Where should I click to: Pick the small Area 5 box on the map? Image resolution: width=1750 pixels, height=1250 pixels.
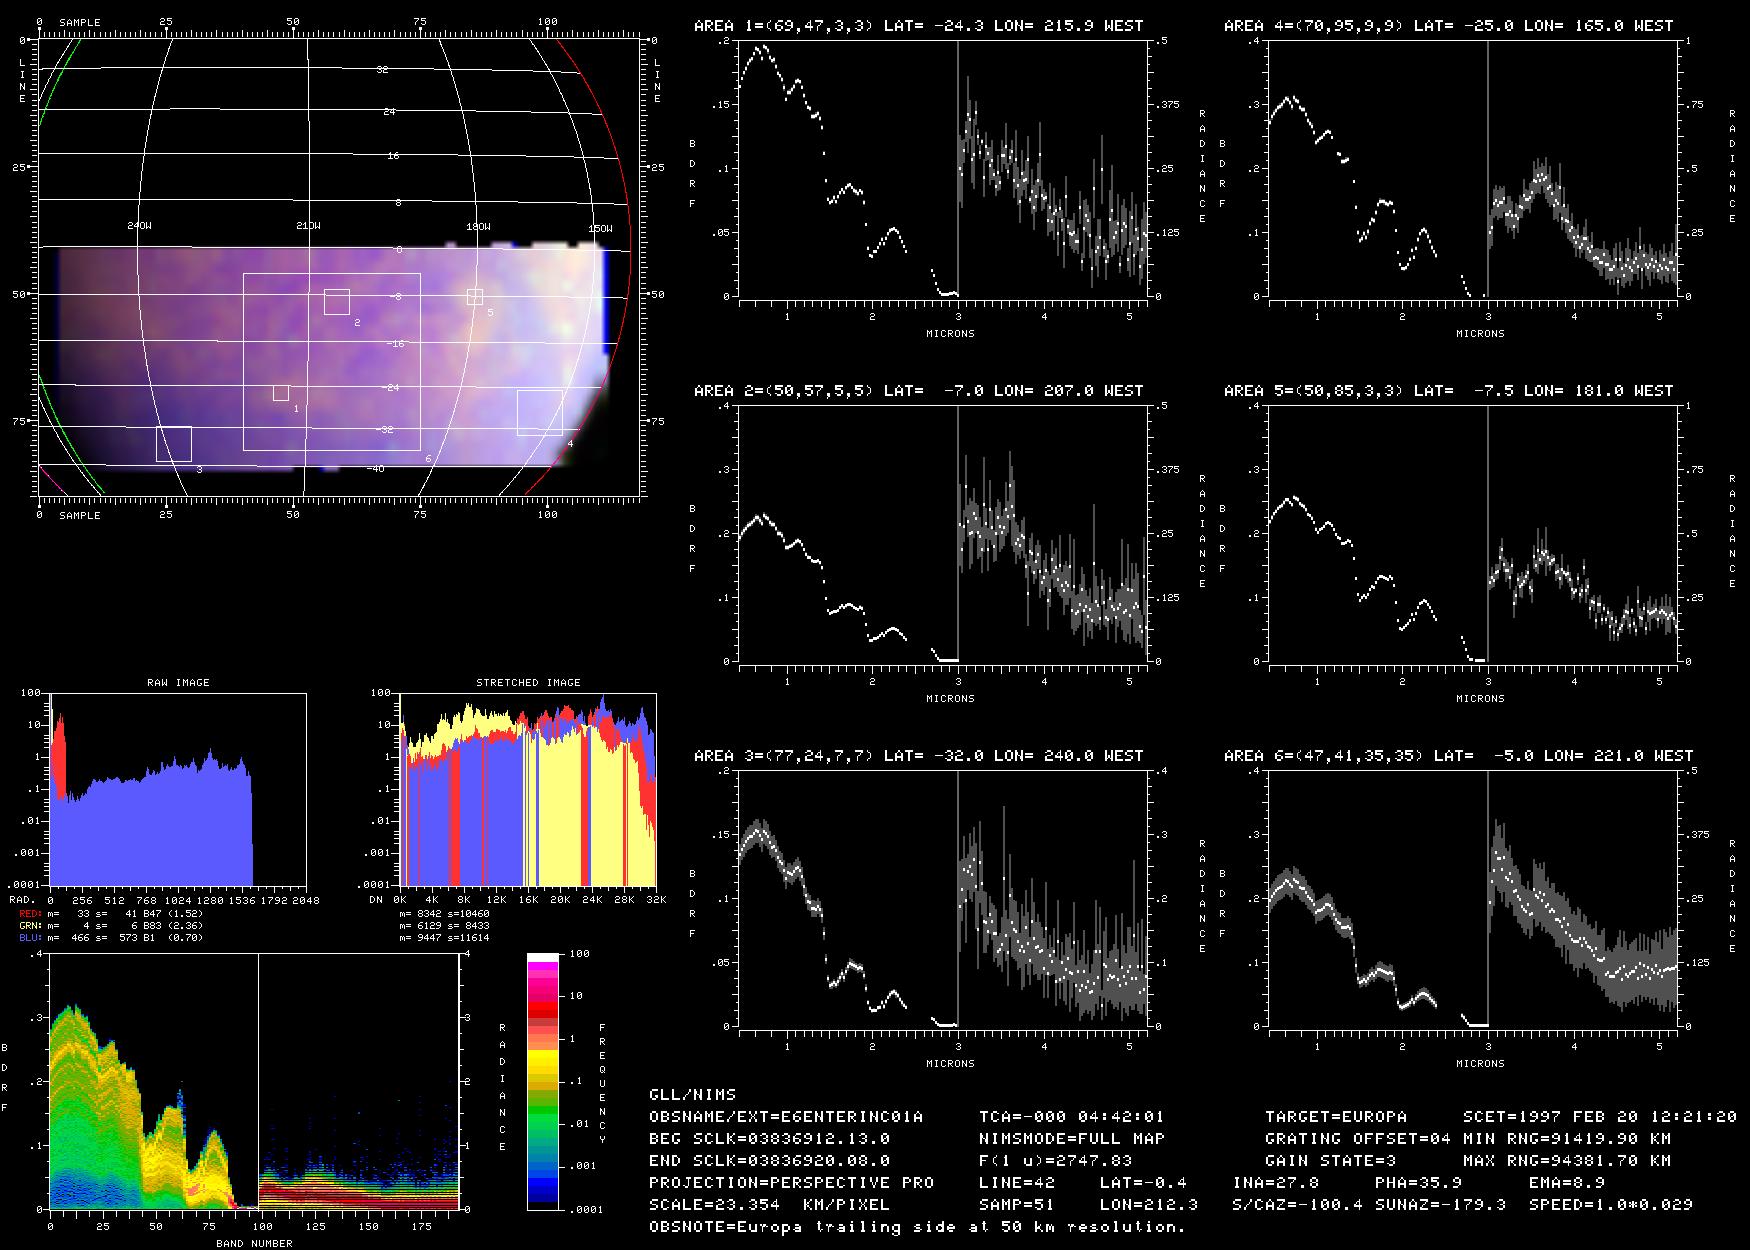click(475, 297)
